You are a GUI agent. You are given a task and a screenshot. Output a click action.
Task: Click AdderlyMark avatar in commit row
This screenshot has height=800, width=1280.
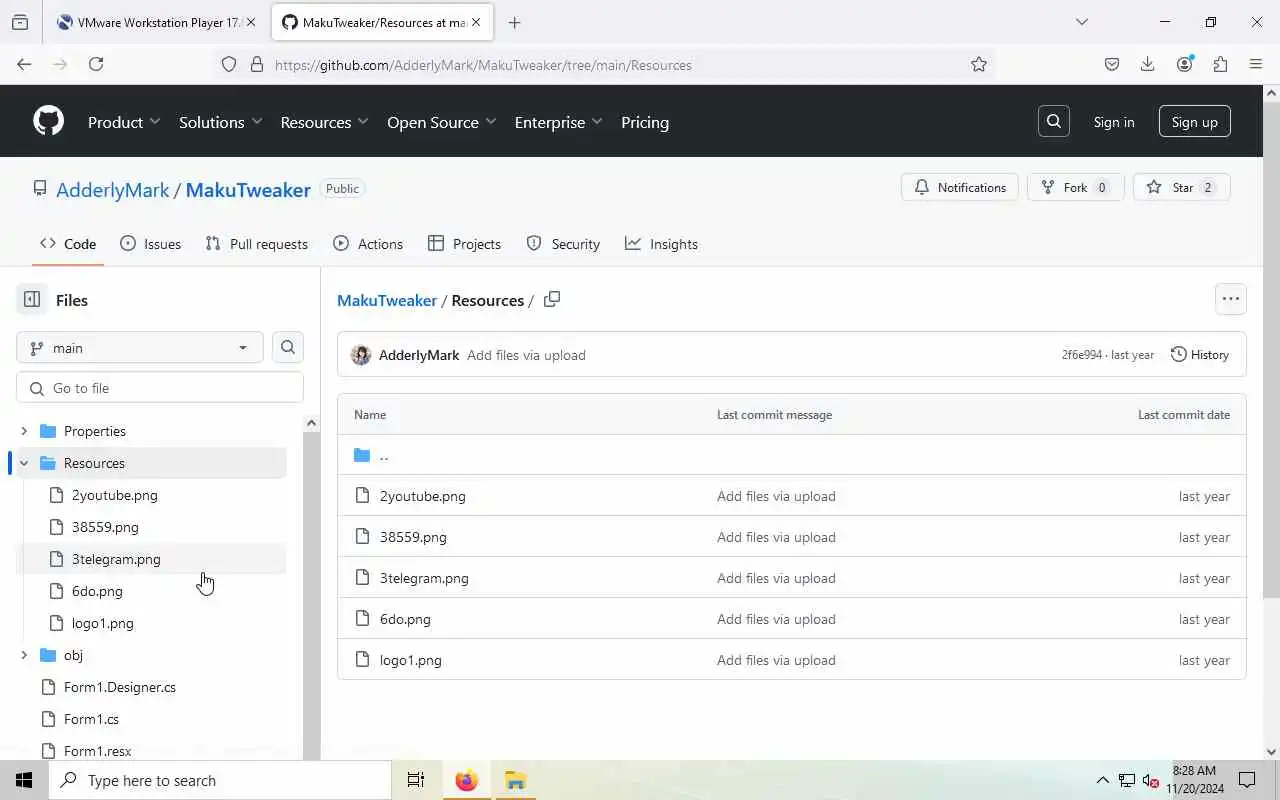tap(361, 355)
